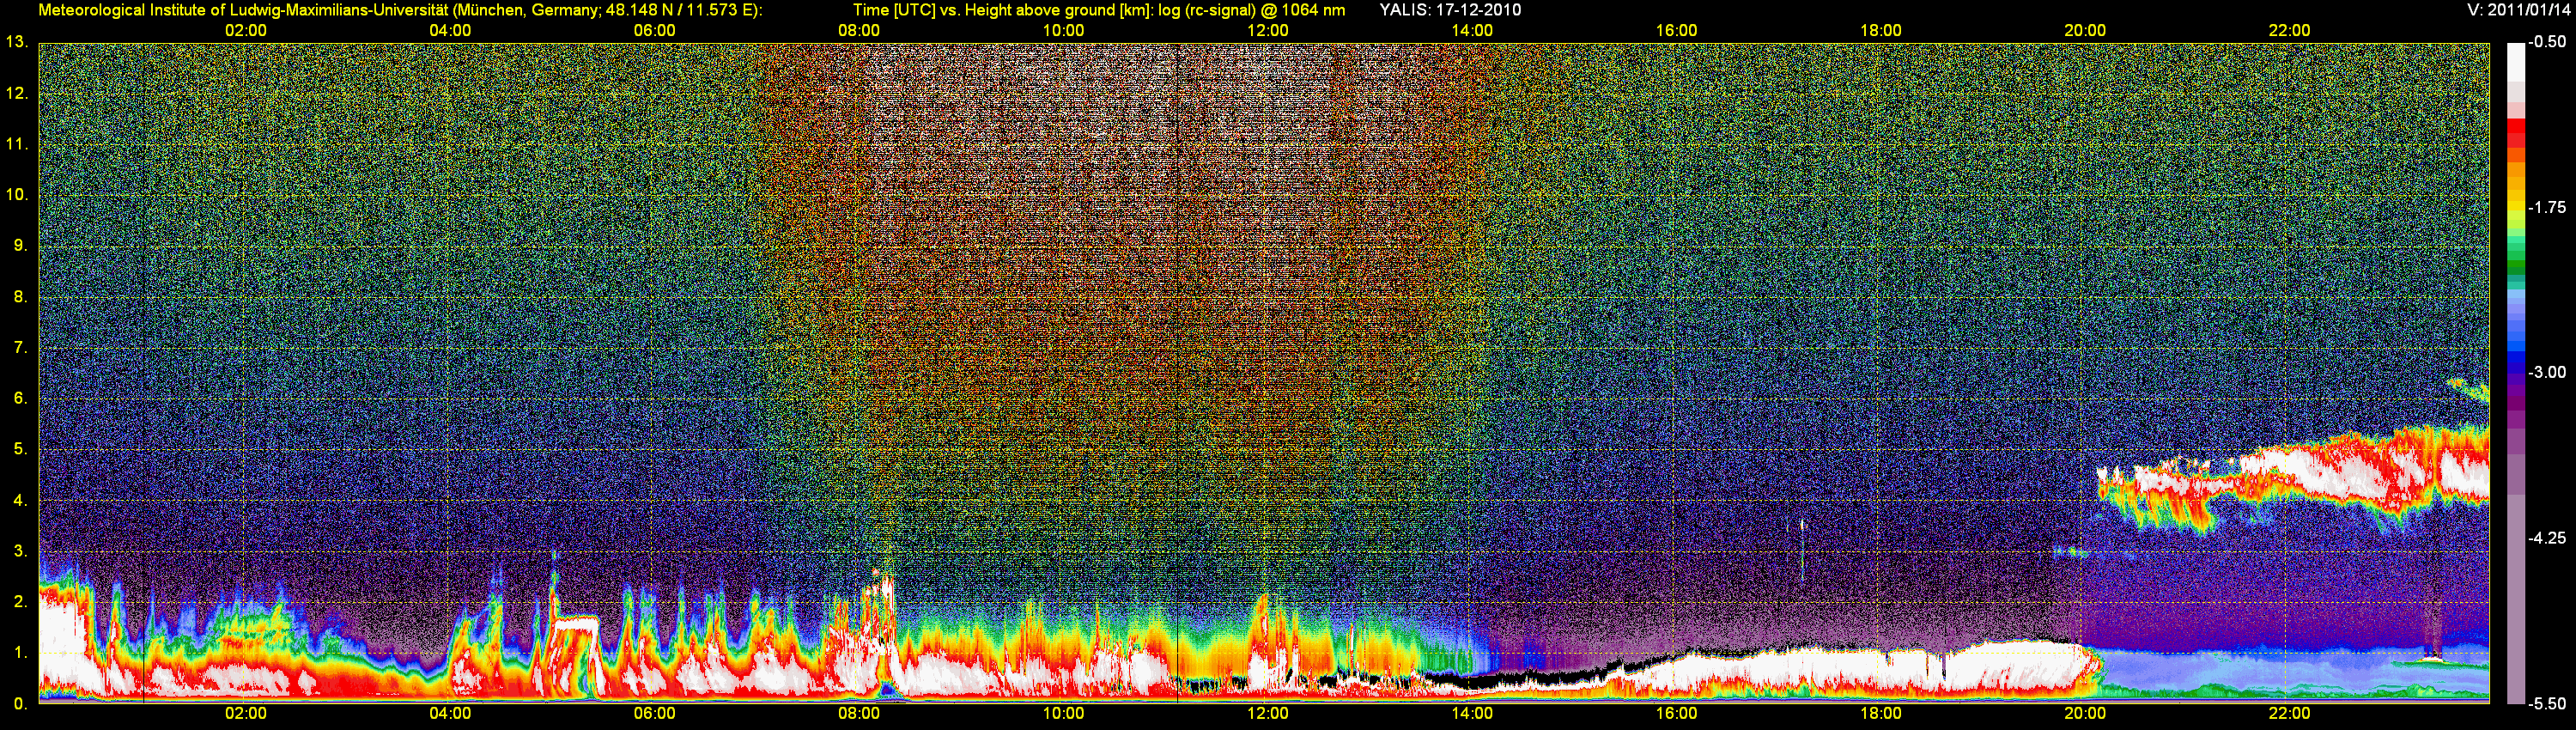Image resolution: width=2576 pixels, height=730 pixels.
Task: Click the '10:00' label on the top time axis
Action: [1063, 31]
